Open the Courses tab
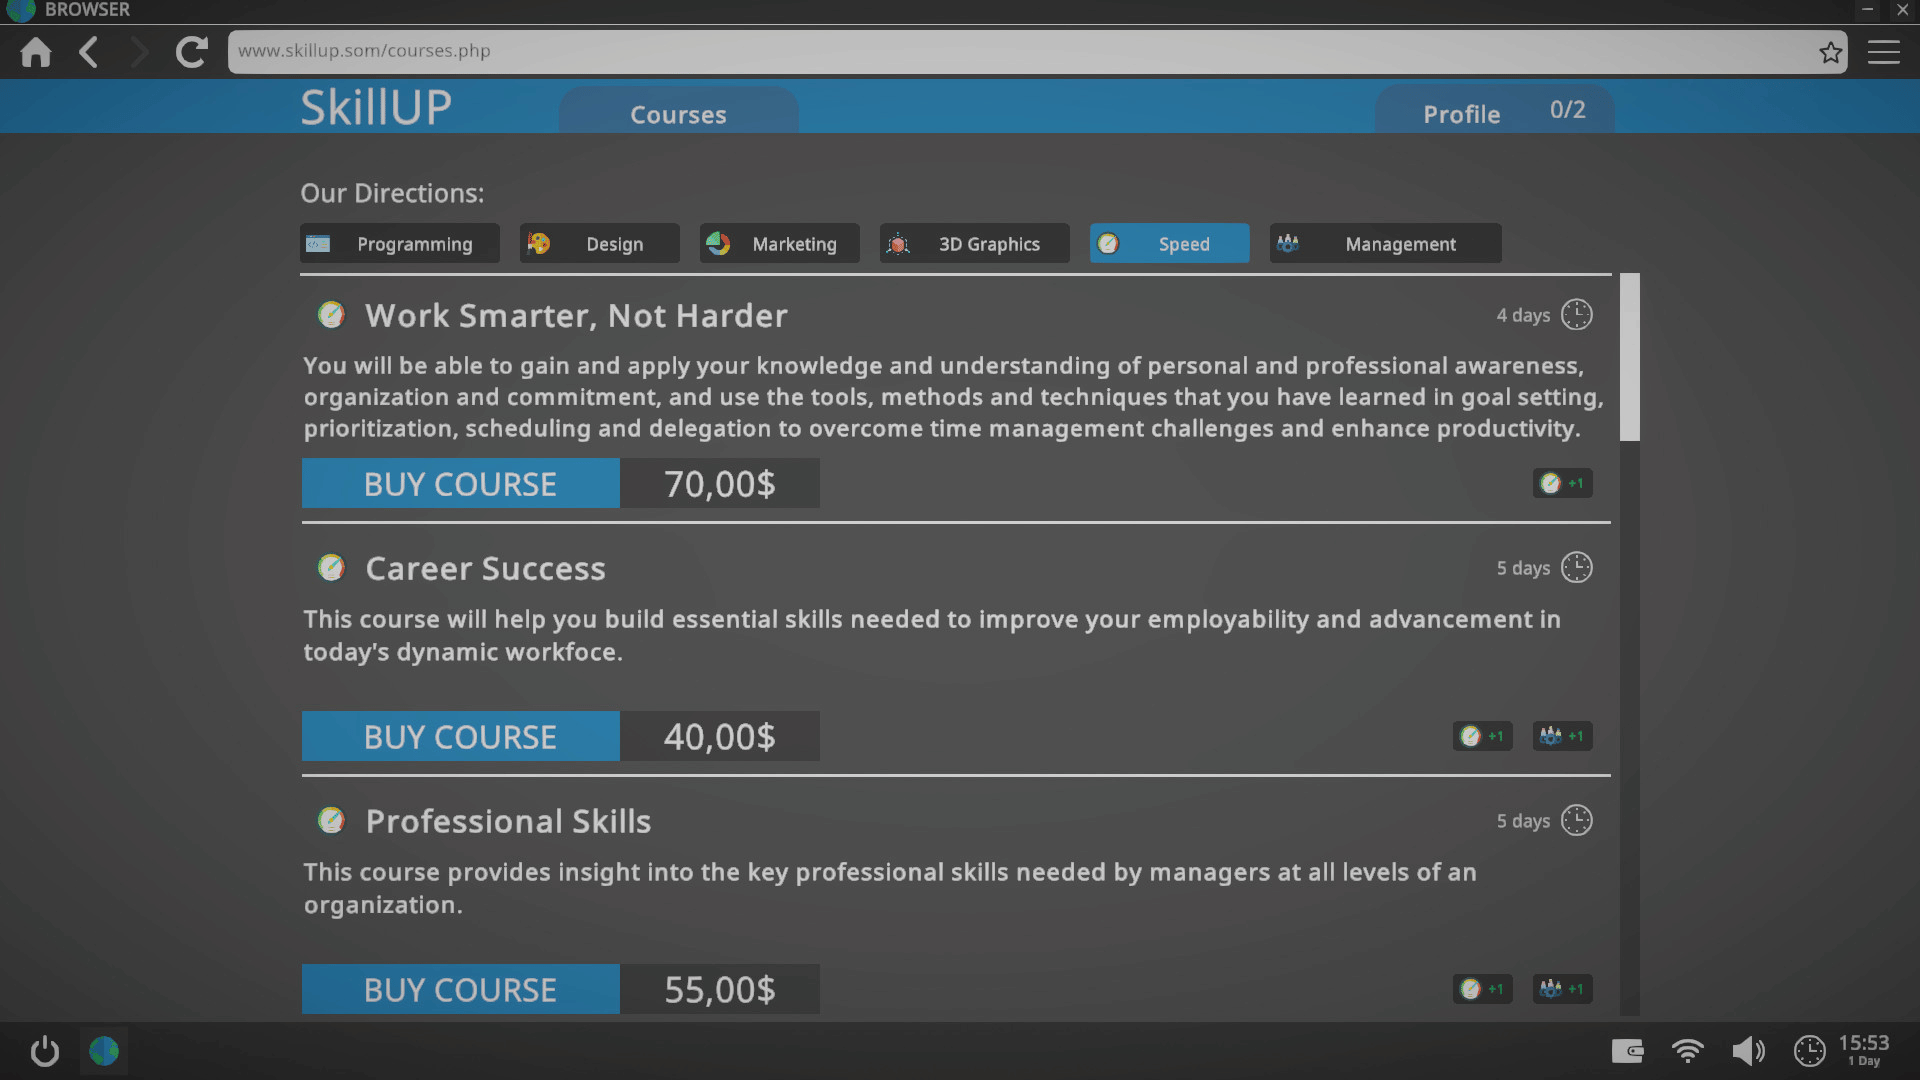 coord(678,114)
